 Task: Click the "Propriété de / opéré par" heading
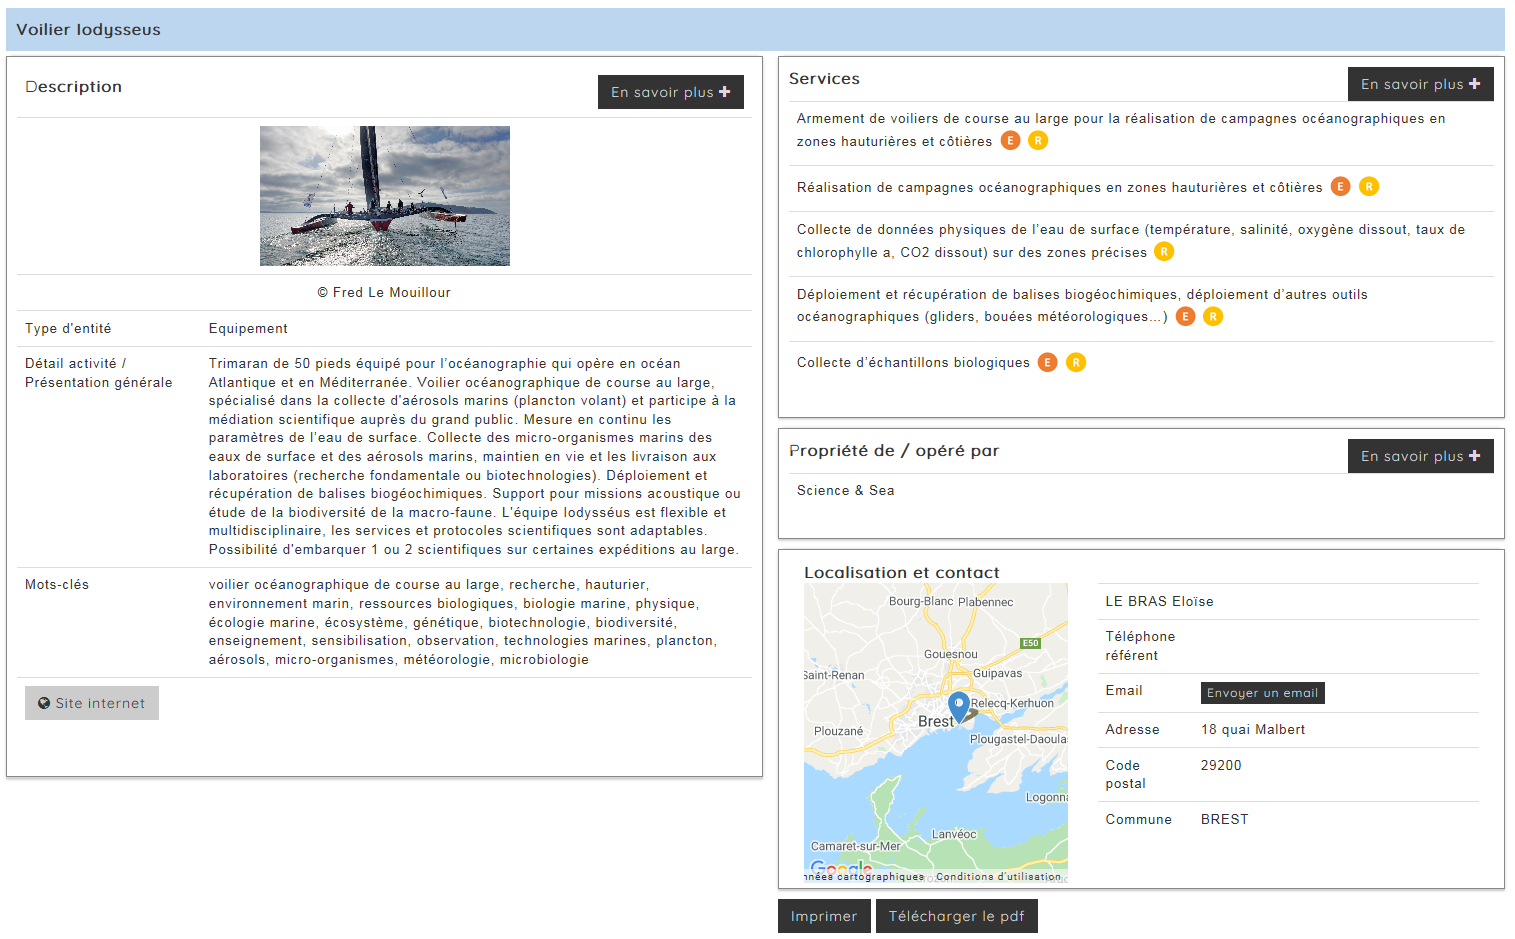pyautogui.click(x=894, y=451)
